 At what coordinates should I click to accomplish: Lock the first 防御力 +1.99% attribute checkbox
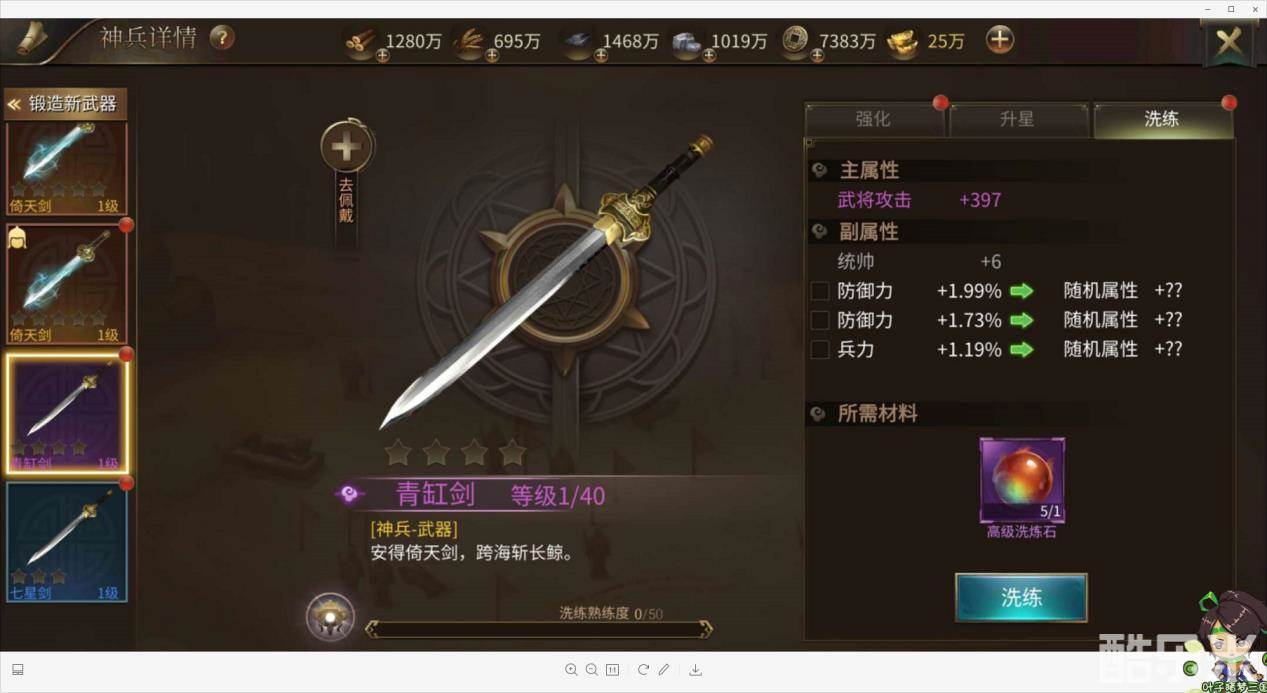point(820,291)
